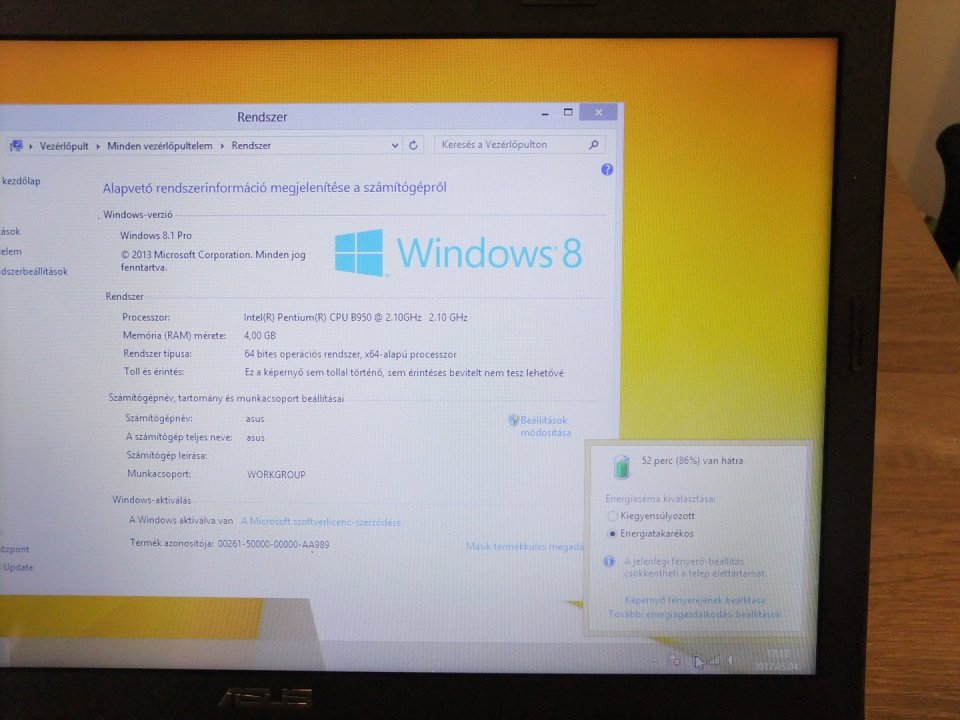This screenshot has width=960, height=720.
Task: Open Beállítások módosítása link
Action: click(545, 426)
